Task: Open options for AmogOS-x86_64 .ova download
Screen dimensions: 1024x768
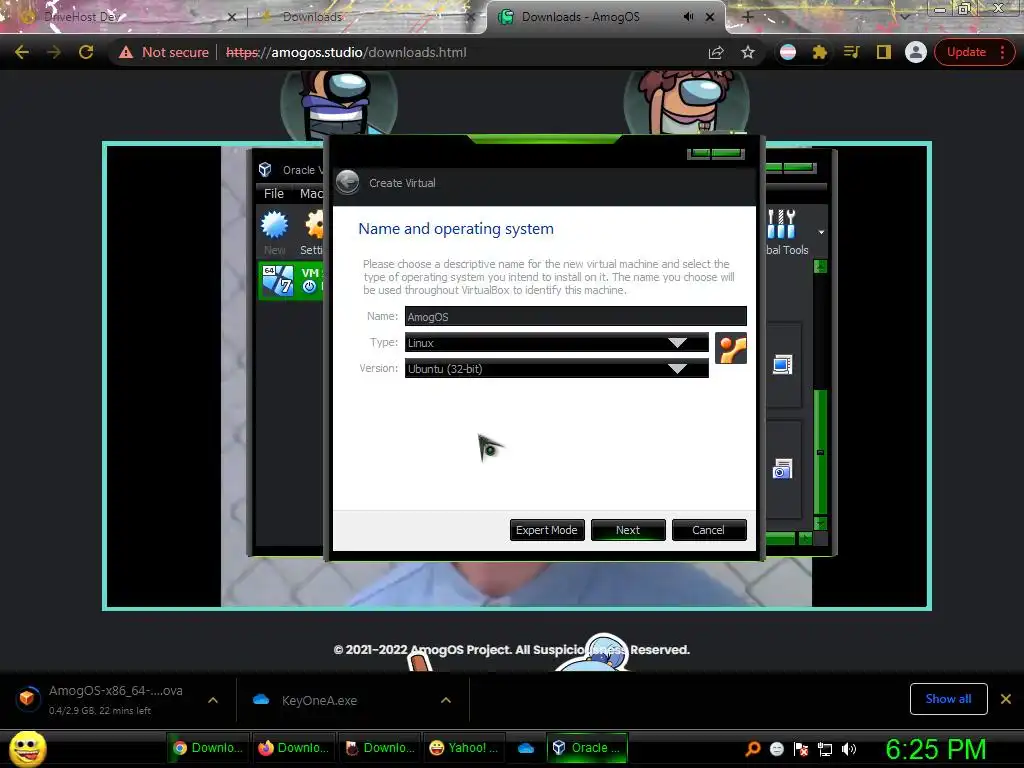Action: [213, 700]
